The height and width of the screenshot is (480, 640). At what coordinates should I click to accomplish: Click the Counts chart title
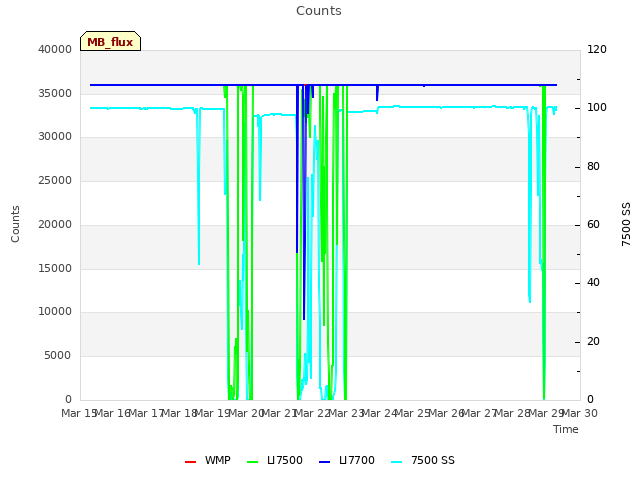pyautogui.click(x=319, y=11)
